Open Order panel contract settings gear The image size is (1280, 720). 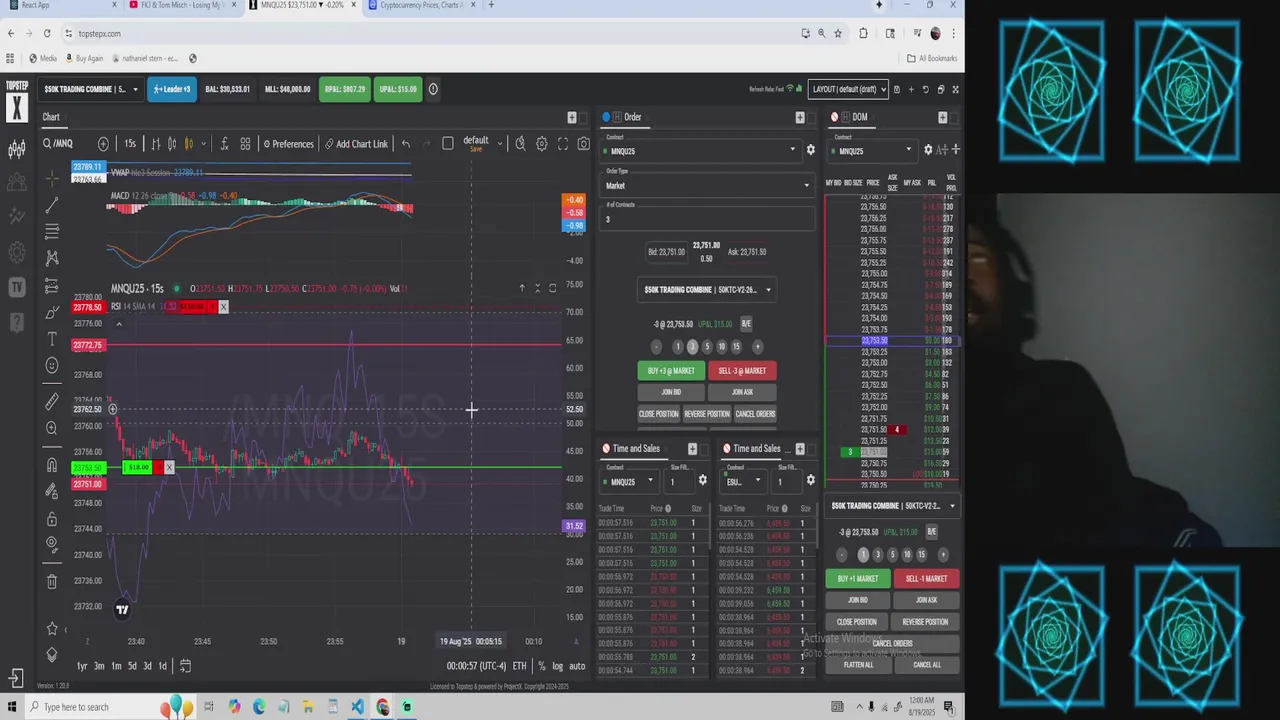(810, 150)
